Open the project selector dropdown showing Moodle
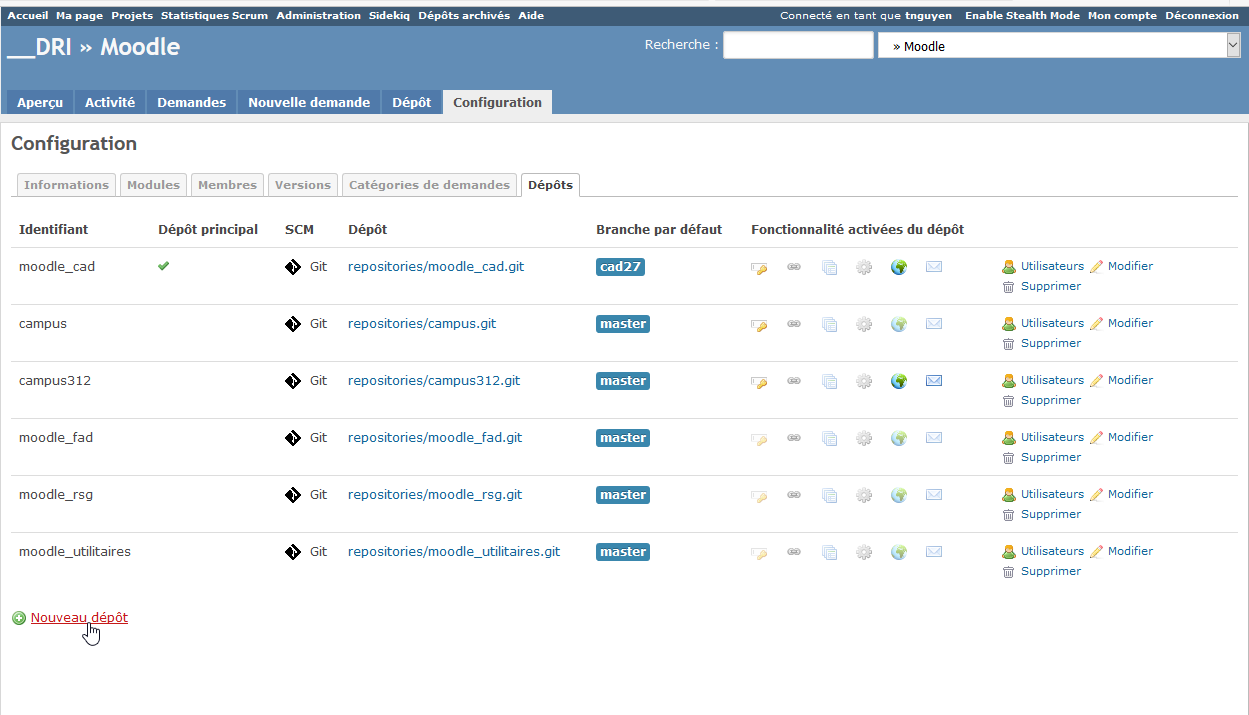The height and width of the screenshot is (715, 1249). tap(1058, 46)
